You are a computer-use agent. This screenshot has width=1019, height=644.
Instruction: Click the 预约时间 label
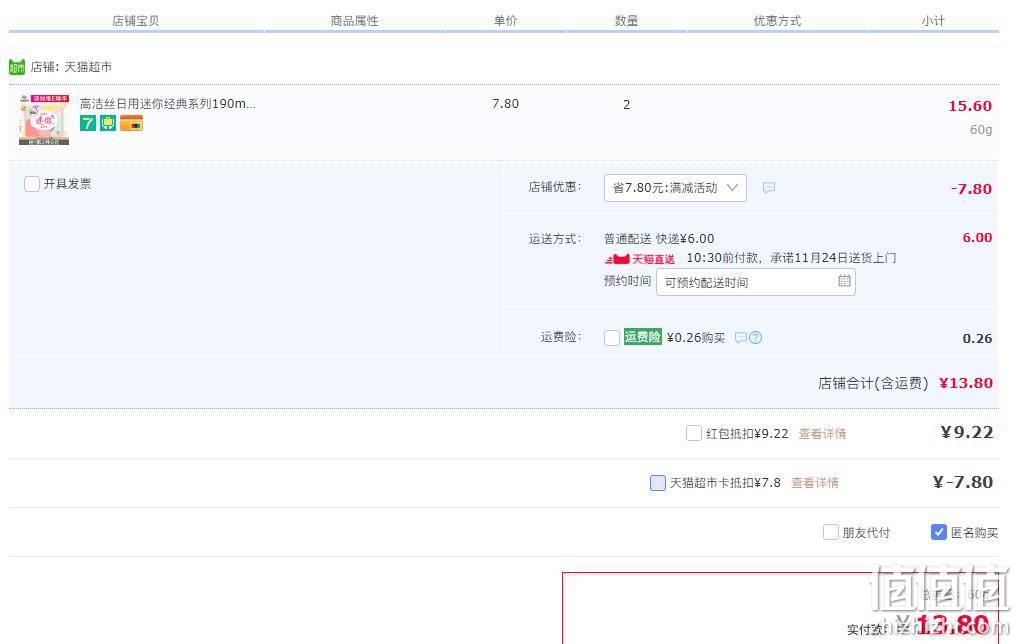pos(627,281)
